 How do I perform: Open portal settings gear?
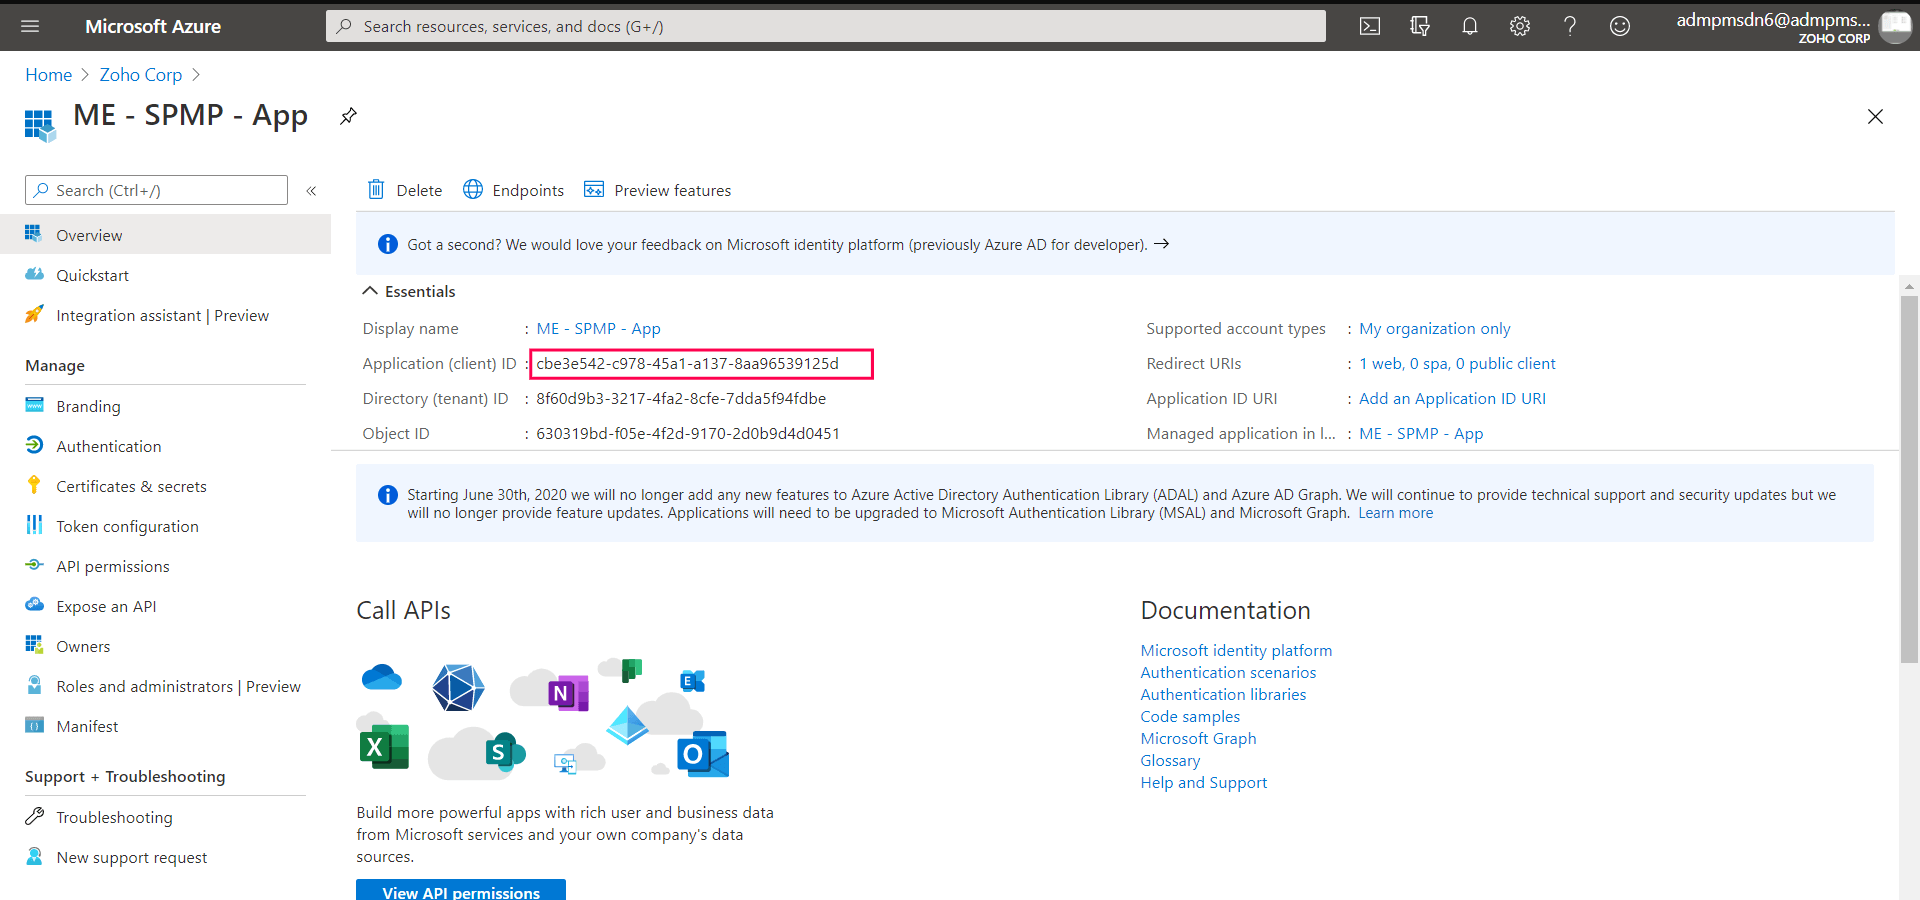click(x=1519, y=26)
